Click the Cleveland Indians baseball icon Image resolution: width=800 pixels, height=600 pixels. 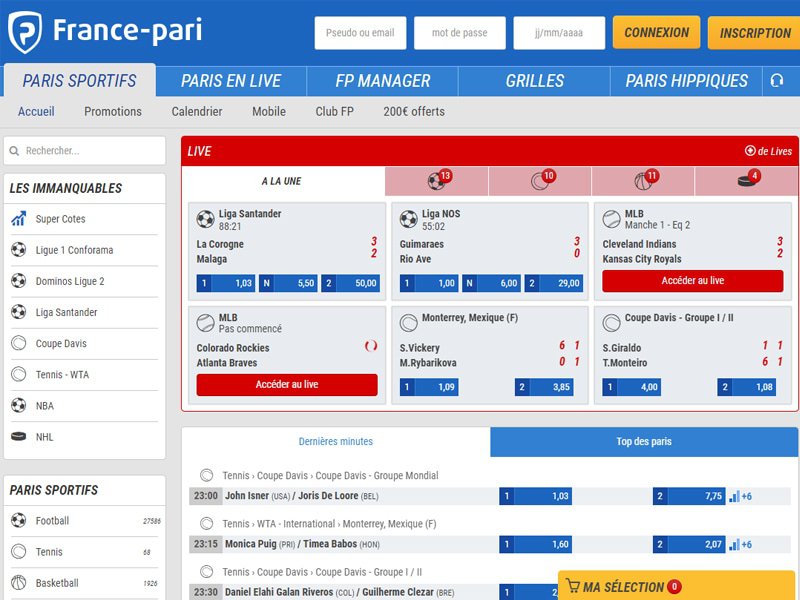coord(611,219)
